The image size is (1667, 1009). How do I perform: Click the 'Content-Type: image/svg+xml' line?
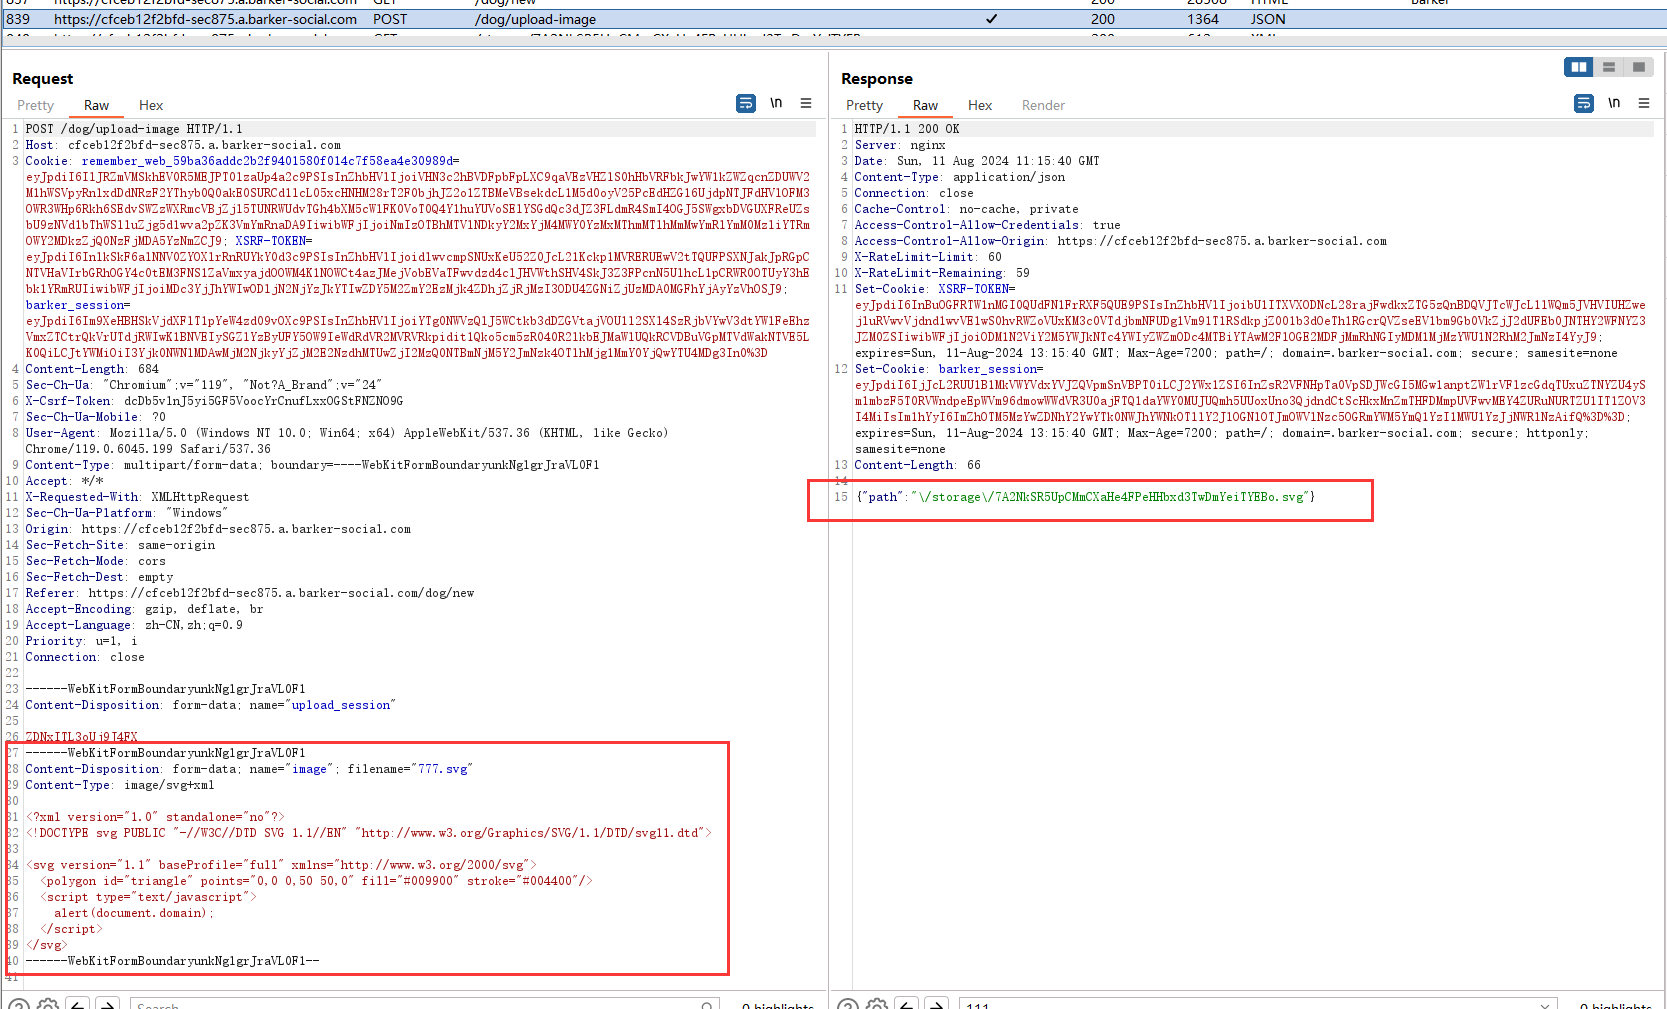(120, 785)
